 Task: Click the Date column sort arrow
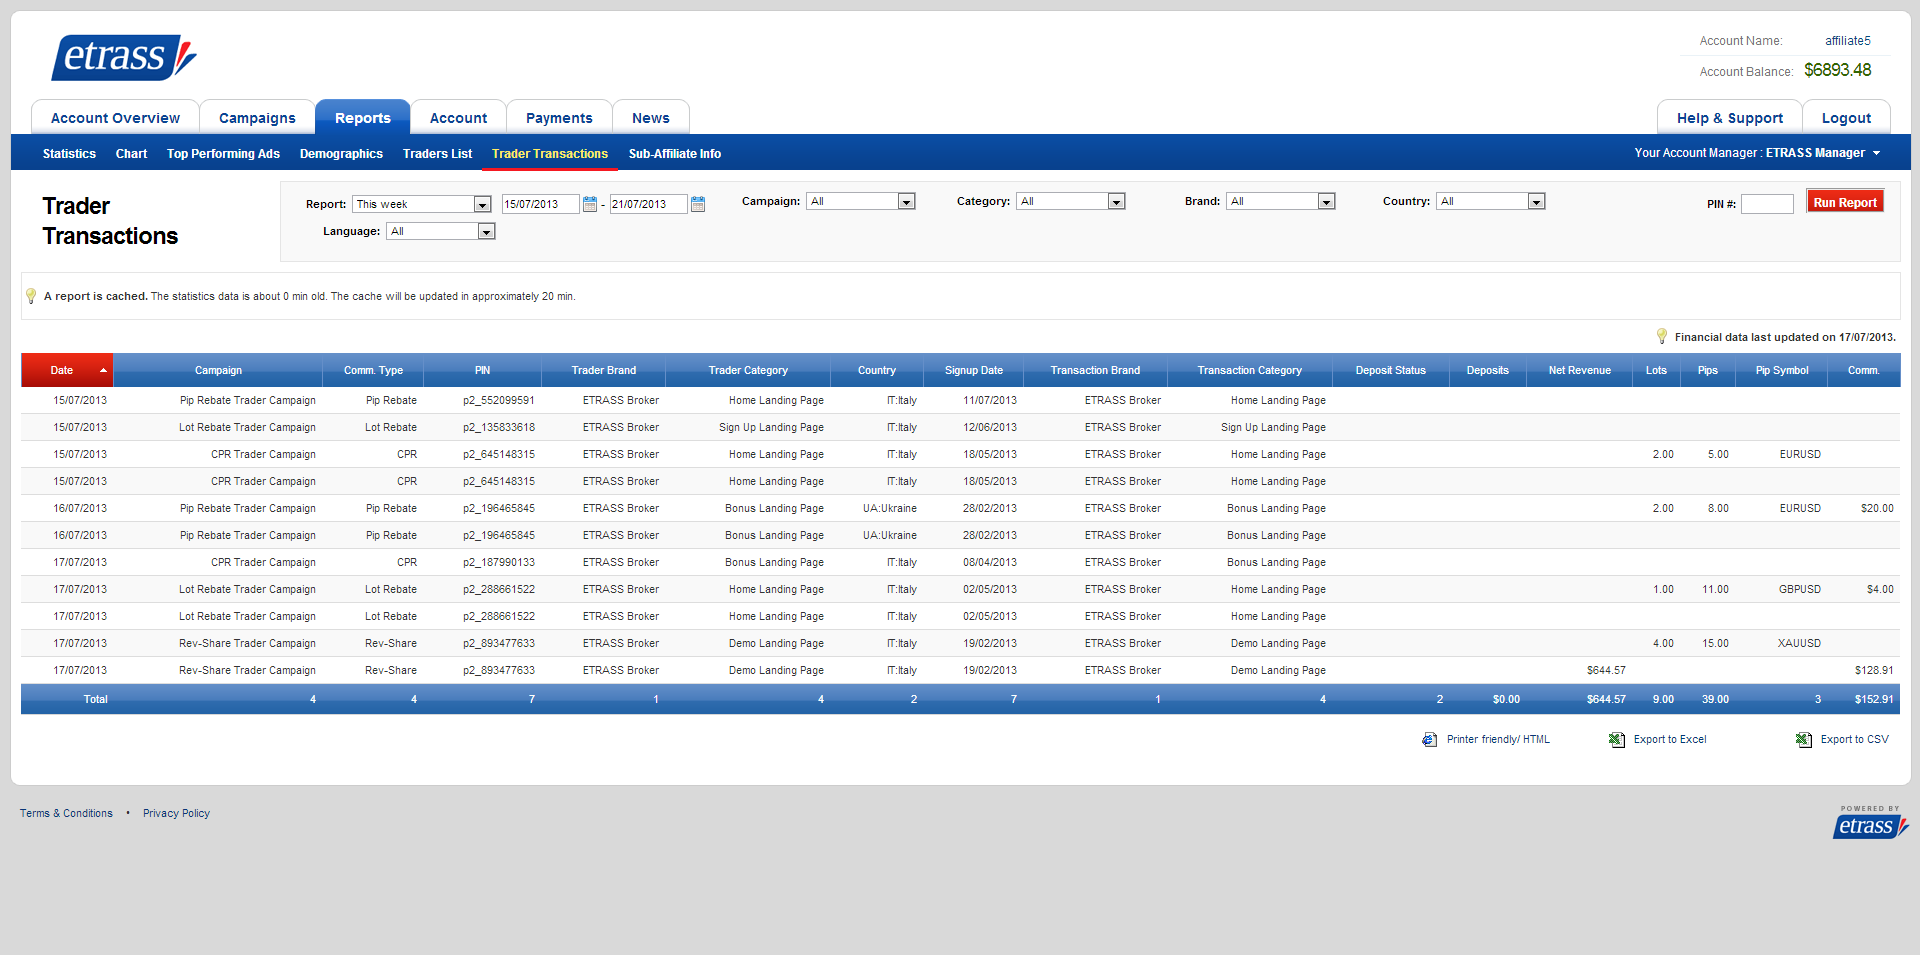click(x=103, y=371)
